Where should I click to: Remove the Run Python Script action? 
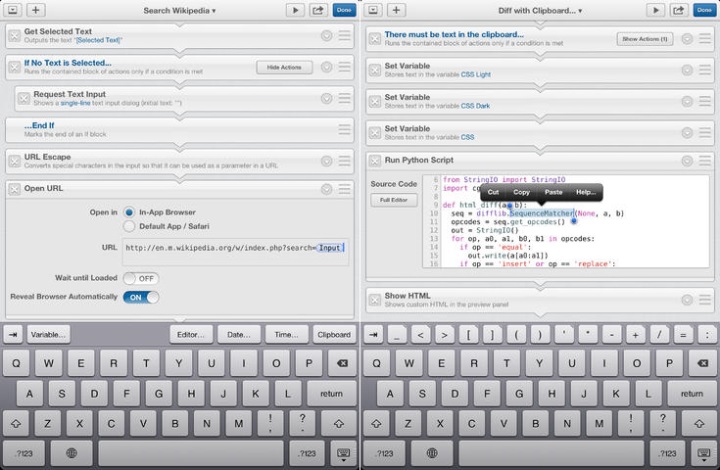pos(375,160)
